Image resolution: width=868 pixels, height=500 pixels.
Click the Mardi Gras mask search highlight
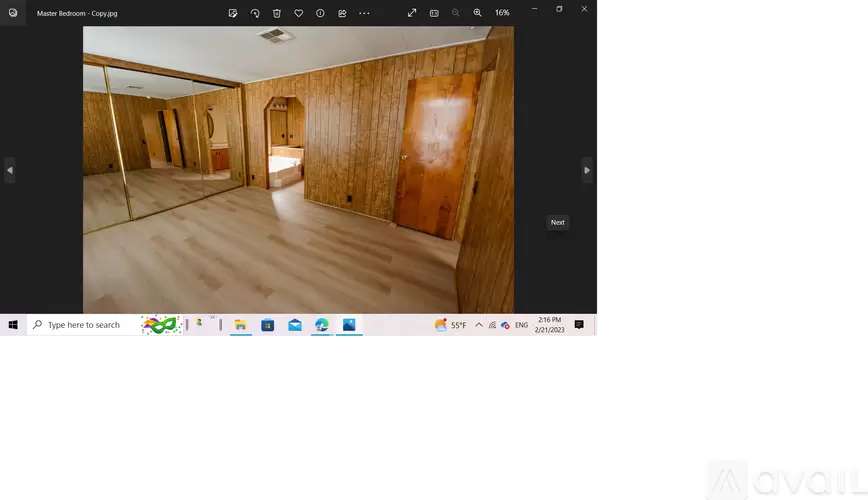pyautogui.click(x=161, y=325)
